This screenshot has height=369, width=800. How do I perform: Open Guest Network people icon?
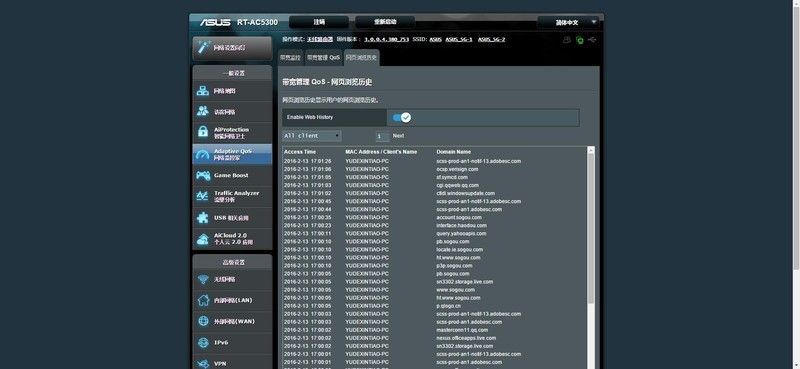pyautogui.click(x=203, y=111)
